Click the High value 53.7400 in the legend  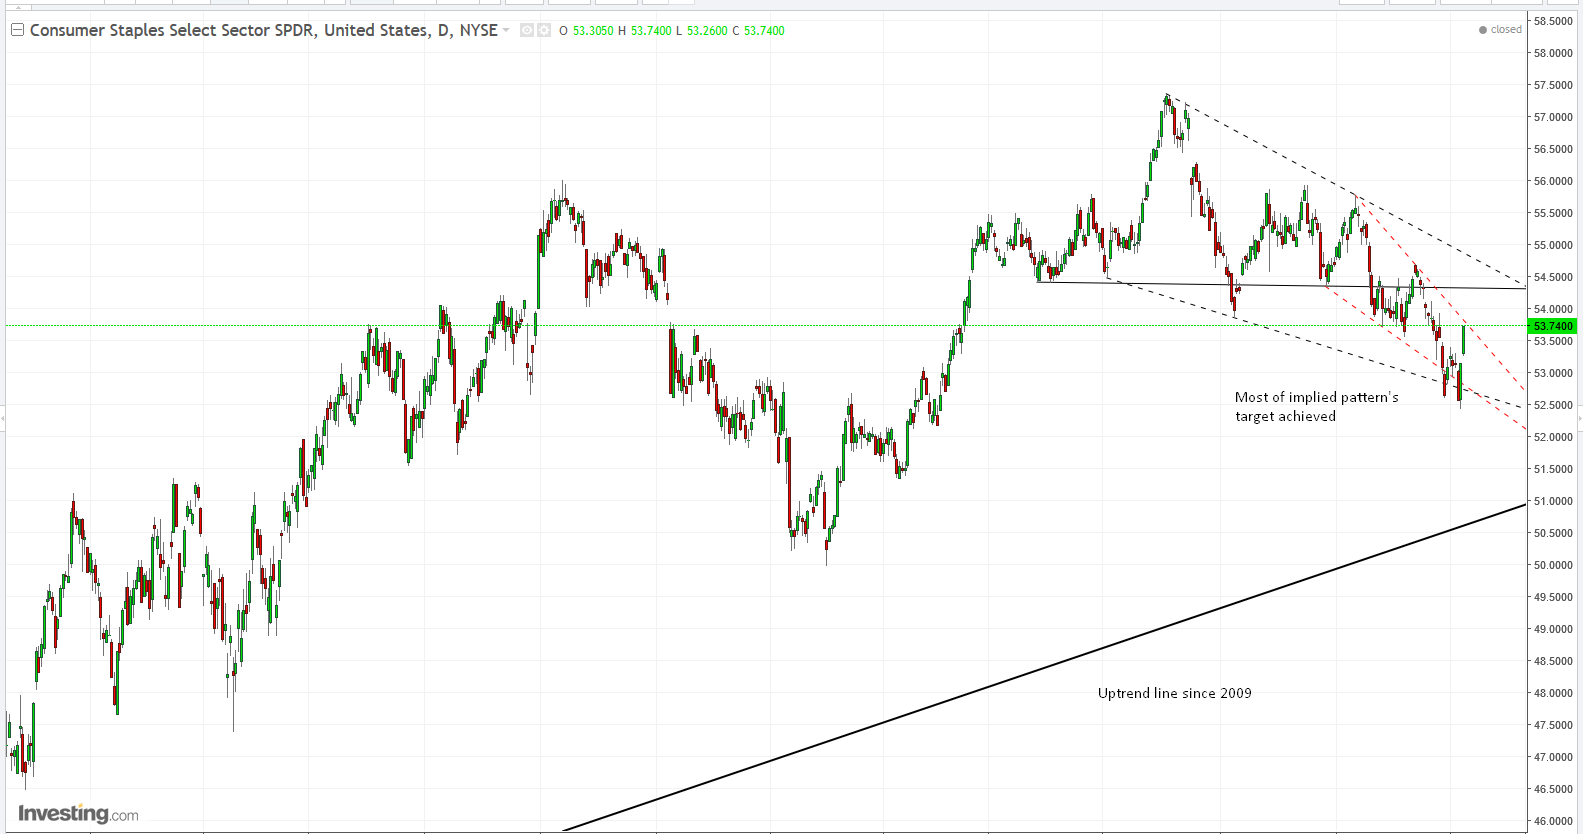tap(651, 31)
